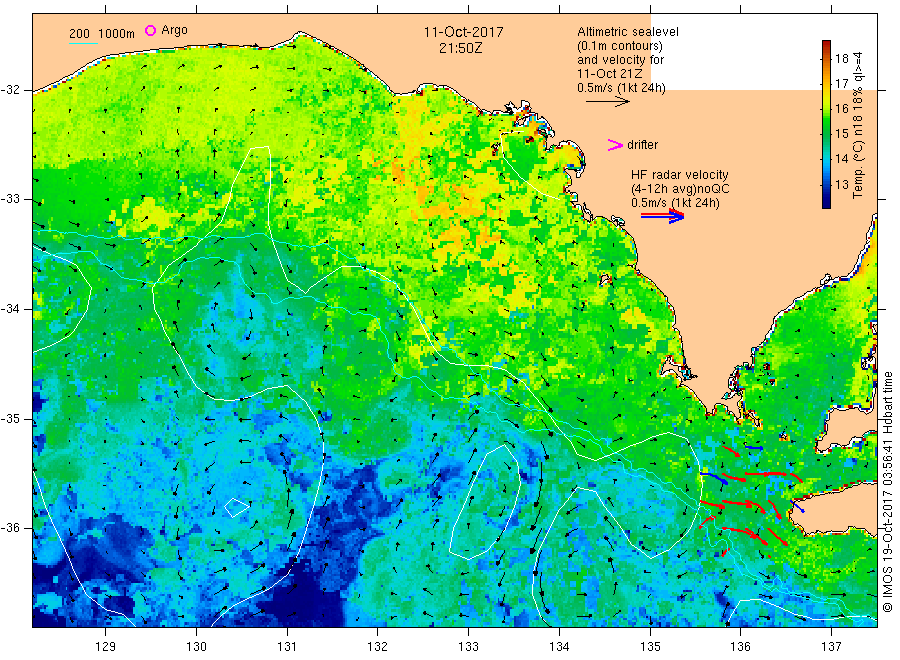Screen dimensions: 900x660
Task: Click the 16 degree colorbar label
Action: [x=841, y=108]
